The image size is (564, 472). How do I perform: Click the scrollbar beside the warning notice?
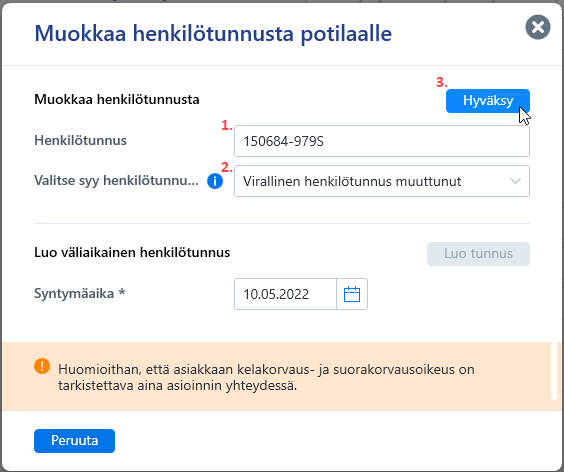coord(554,371)
